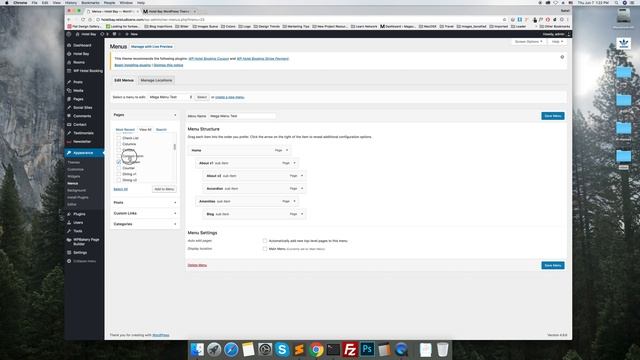Open Themes under Appearance

pyautogui.click(x=73, y=162)
